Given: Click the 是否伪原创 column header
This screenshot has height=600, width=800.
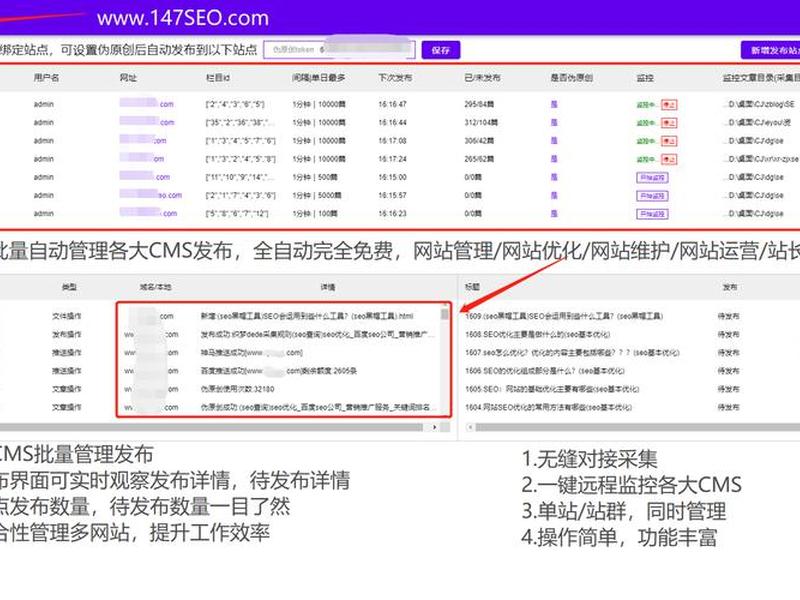Looking at the screenshot, I should (571, 78).
